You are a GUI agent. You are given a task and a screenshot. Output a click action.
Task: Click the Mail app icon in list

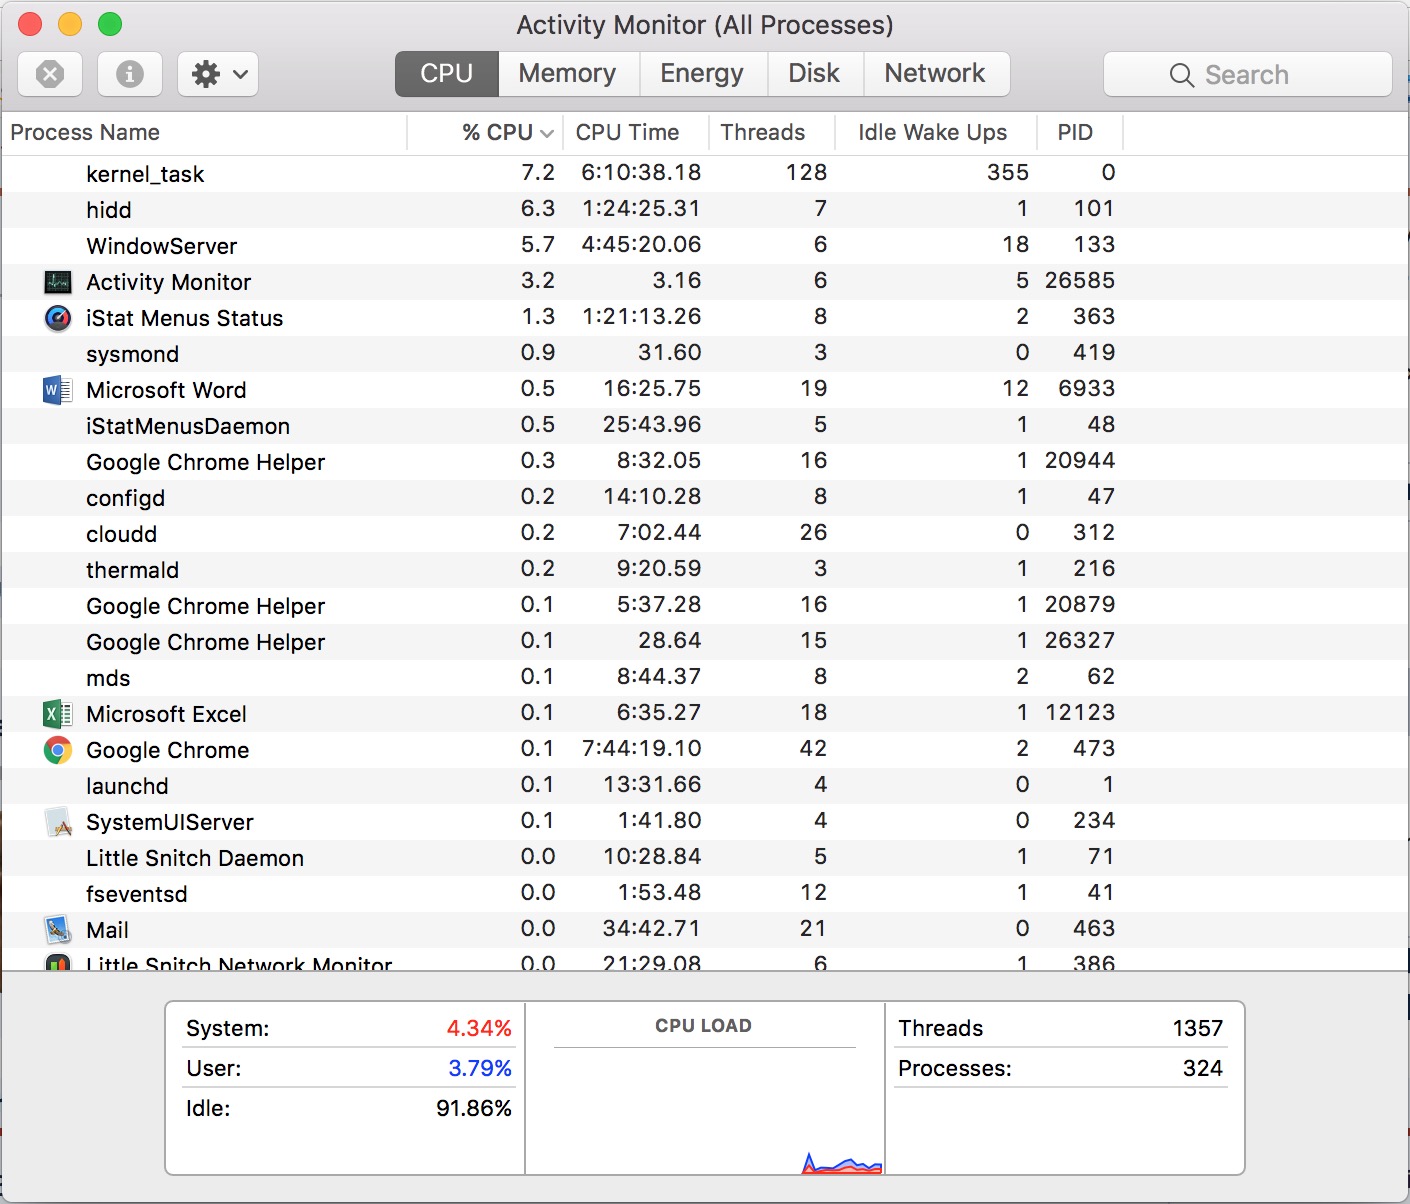[58, 930]
